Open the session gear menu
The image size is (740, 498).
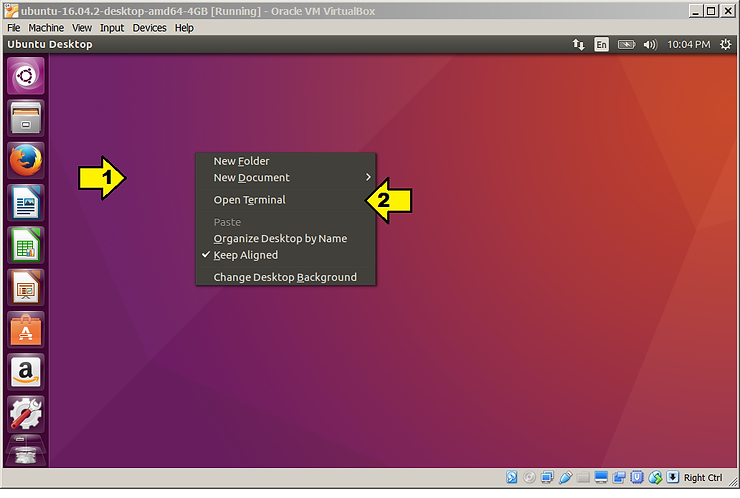tap(725, 44)
